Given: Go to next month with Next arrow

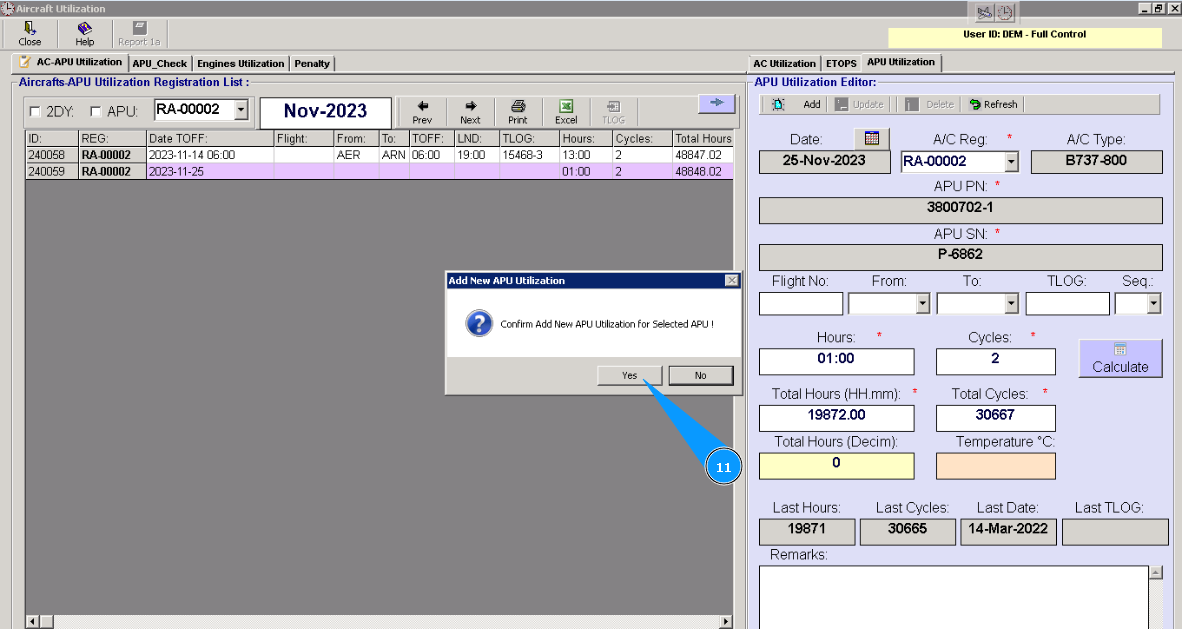Looking at the screenshot, I should tap(470, 112).
